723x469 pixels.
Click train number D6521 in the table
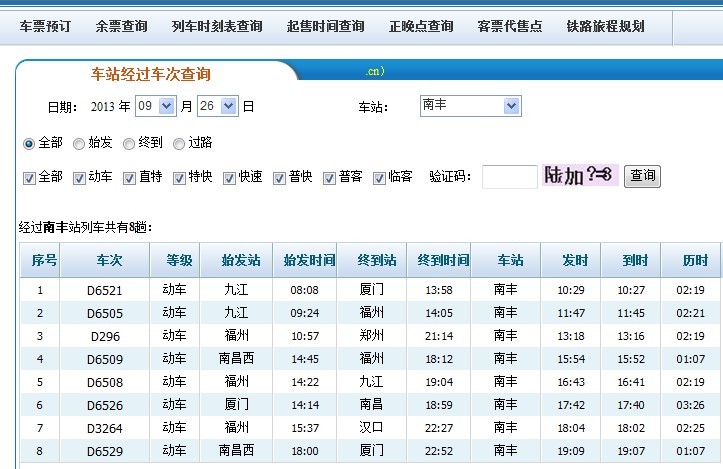click(105, 290)
